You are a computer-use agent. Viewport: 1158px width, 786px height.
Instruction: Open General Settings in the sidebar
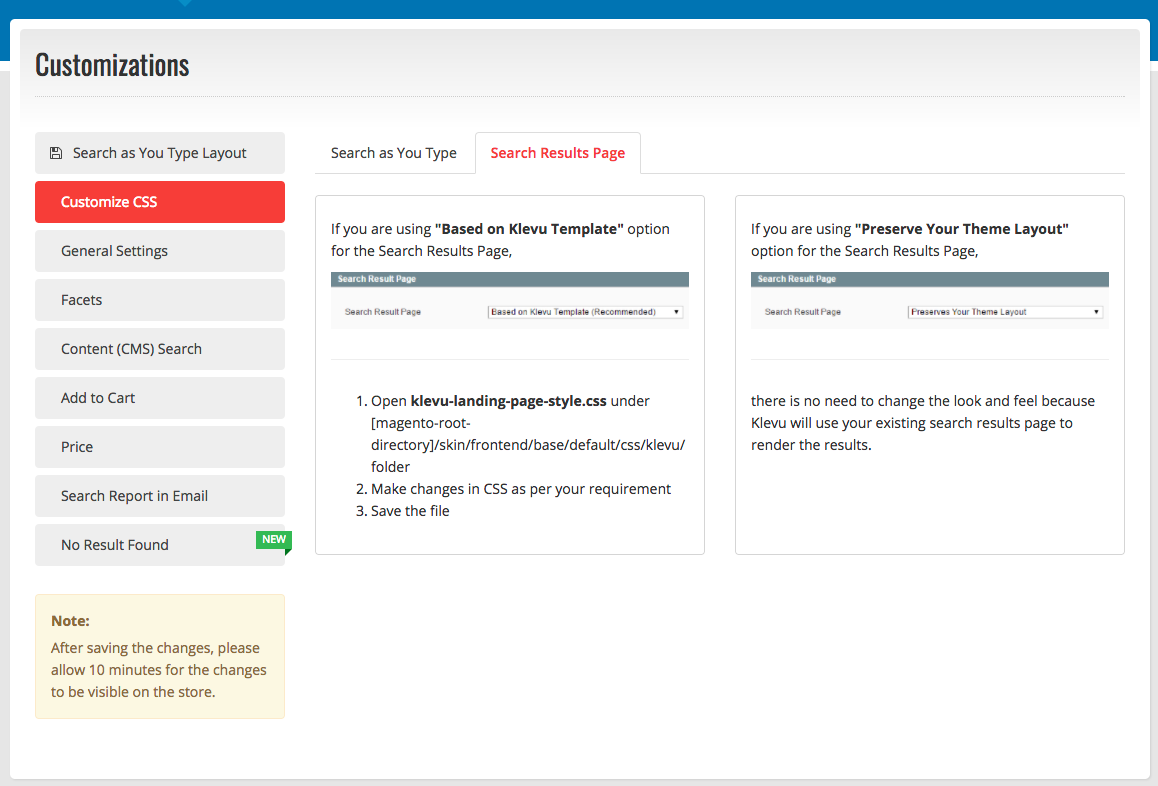click(x=160, y=251)
